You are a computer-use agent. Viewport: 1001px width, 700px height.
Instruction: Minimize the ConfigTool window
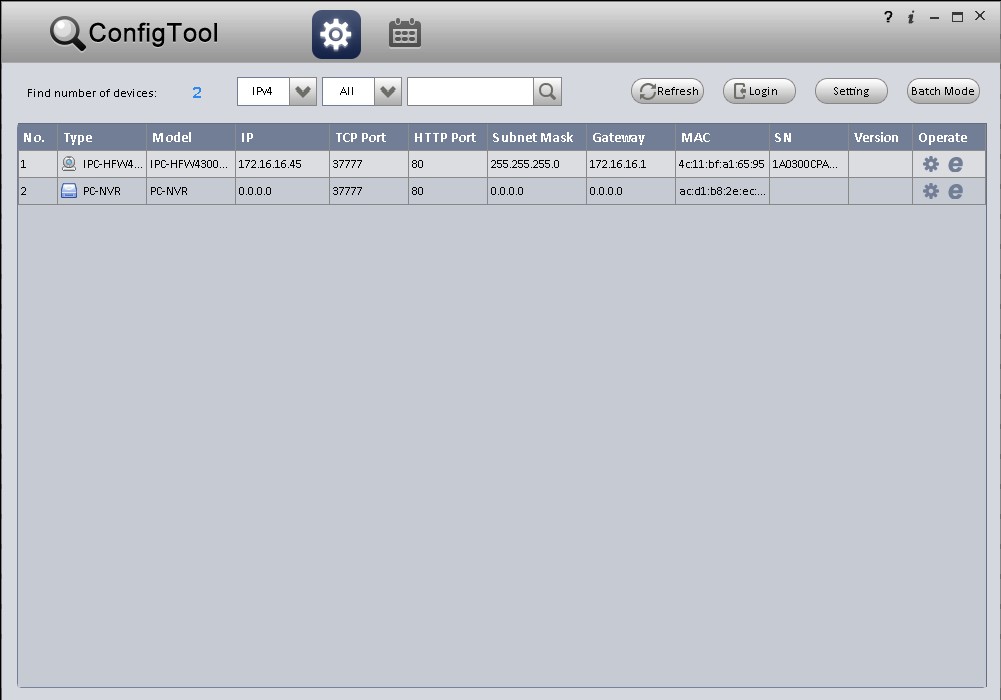pos(935,18)
